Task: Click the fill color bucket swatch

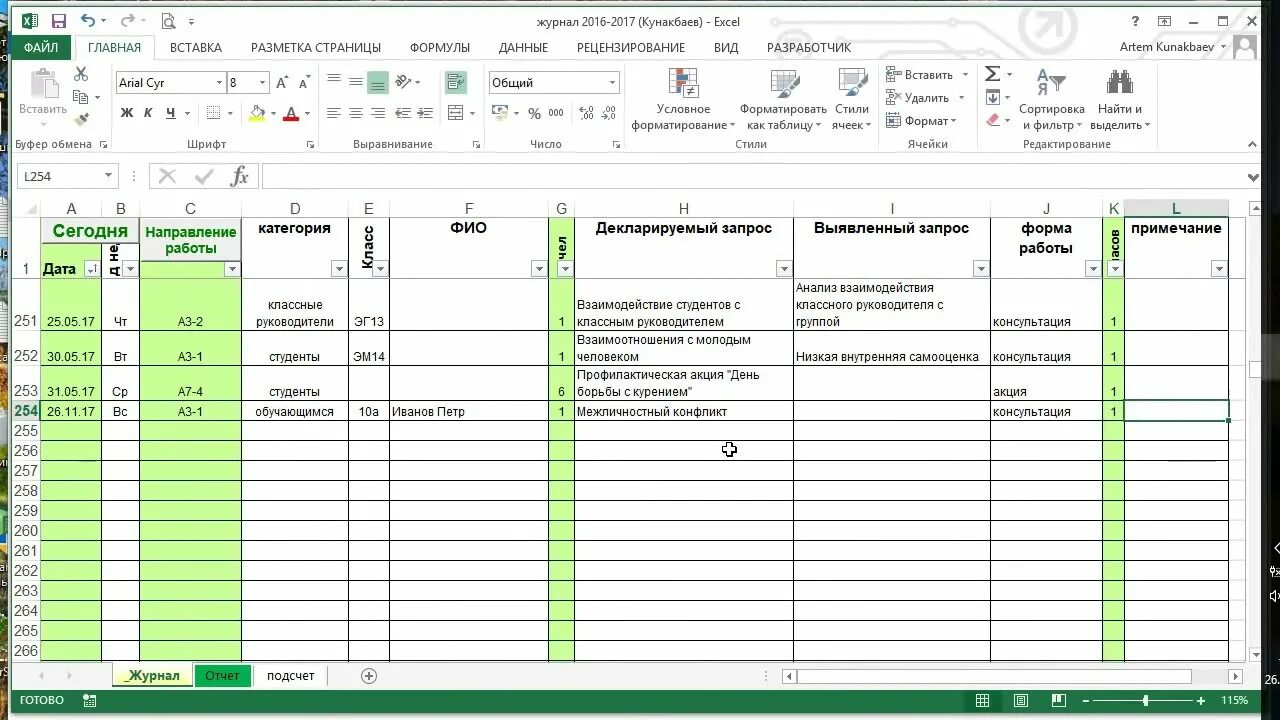Action: [258, 113]
